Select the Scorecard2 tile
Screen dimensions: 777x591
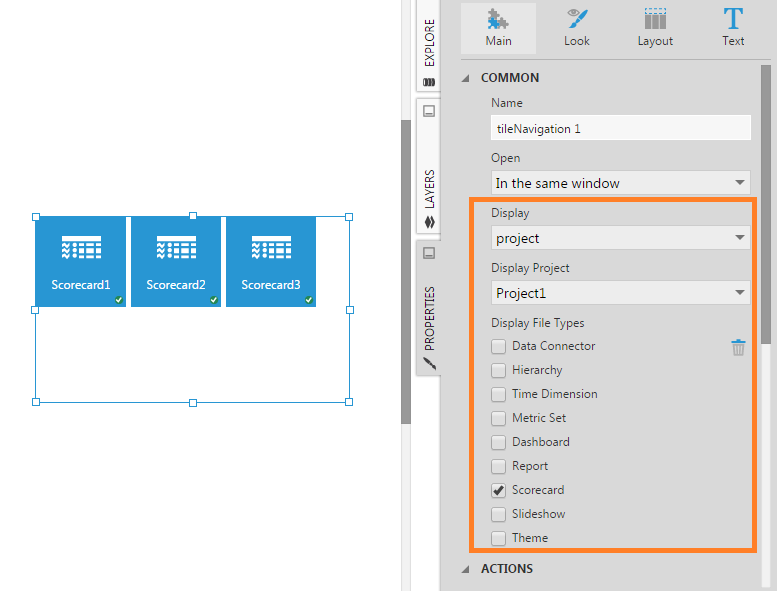tap(175, 262)
